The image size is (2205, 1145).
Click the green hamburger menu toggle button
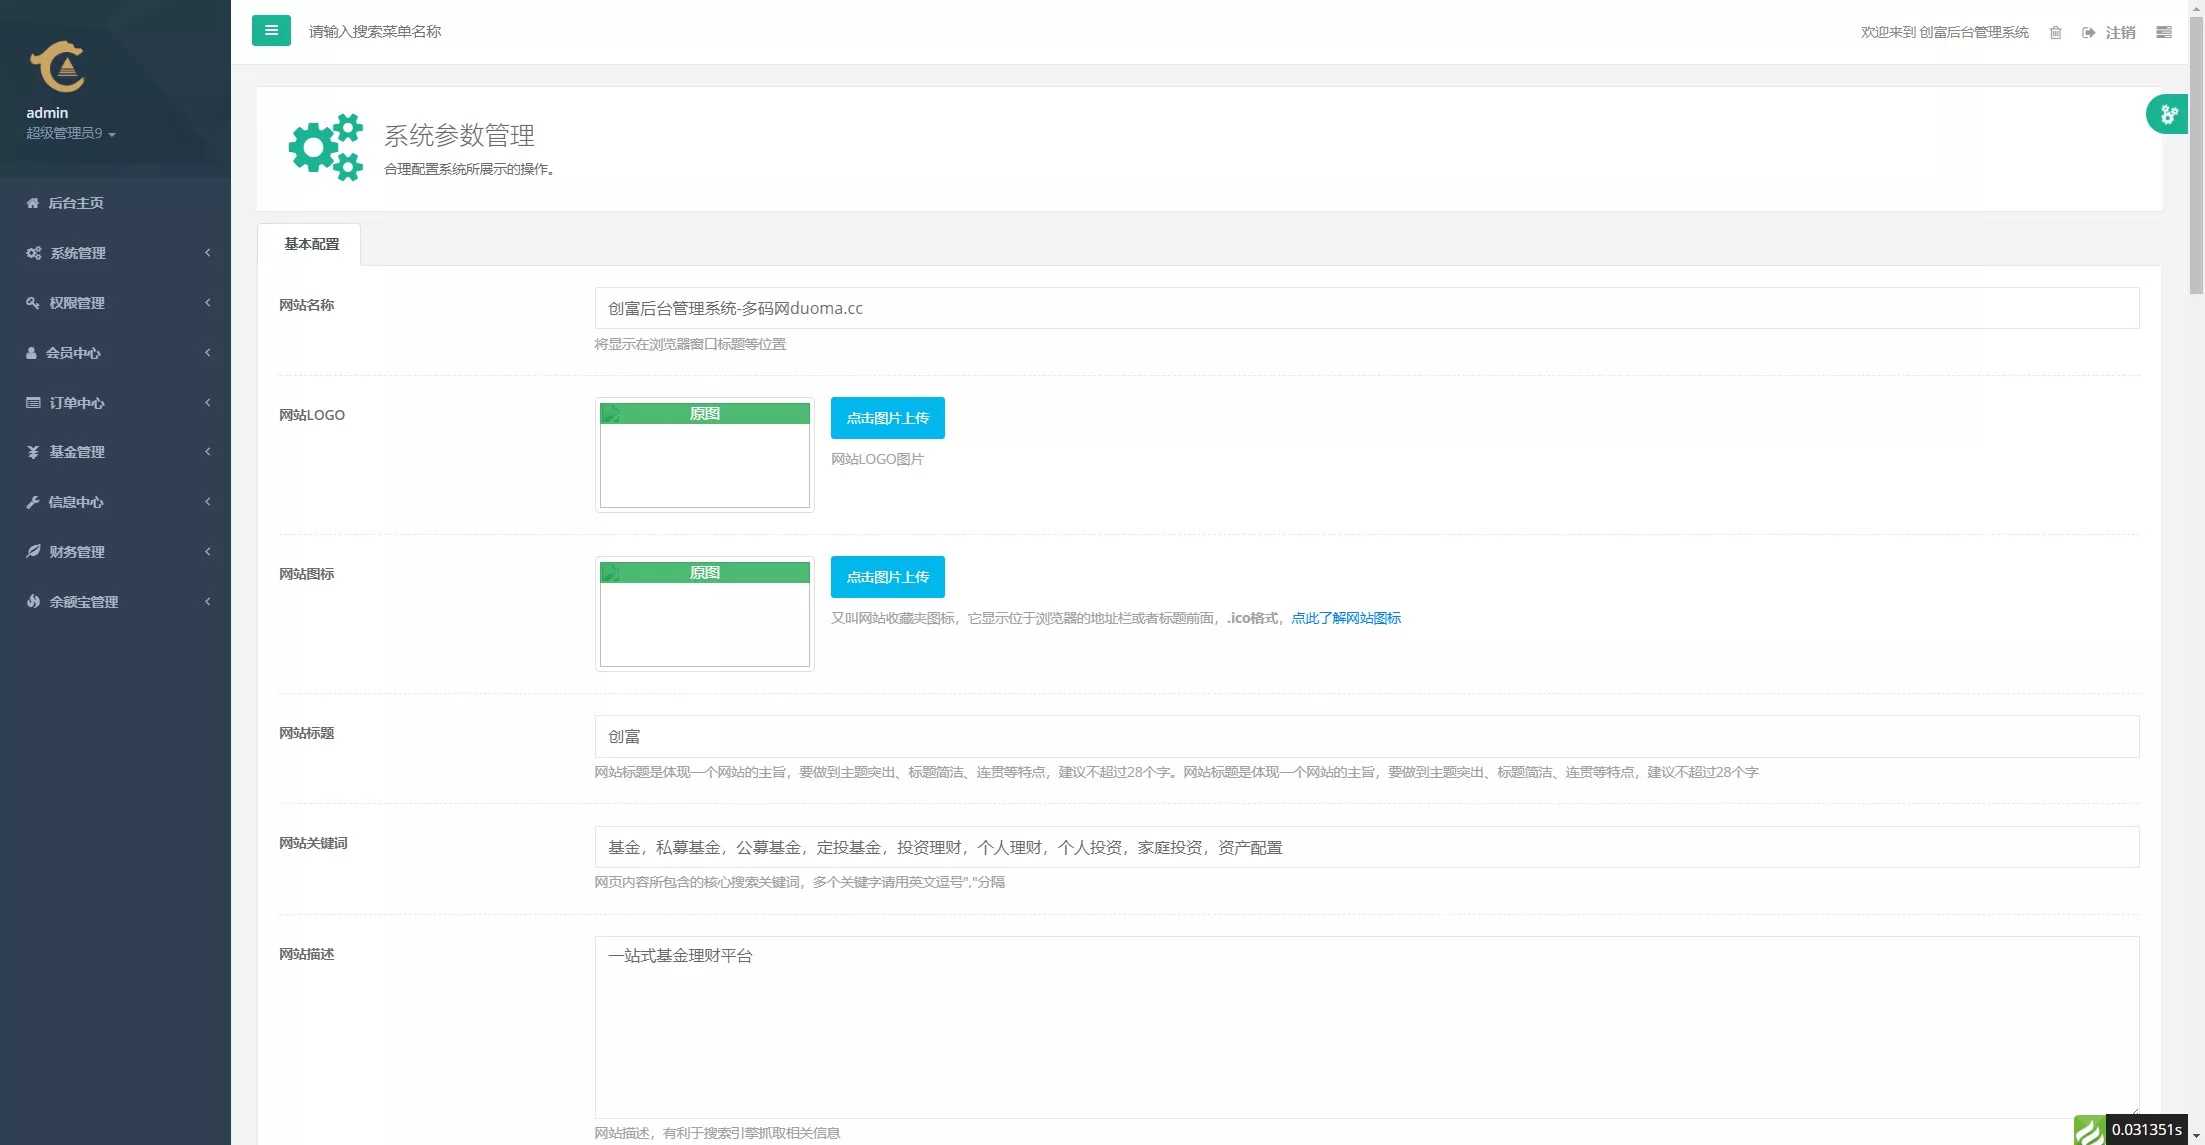coord(271,31)
